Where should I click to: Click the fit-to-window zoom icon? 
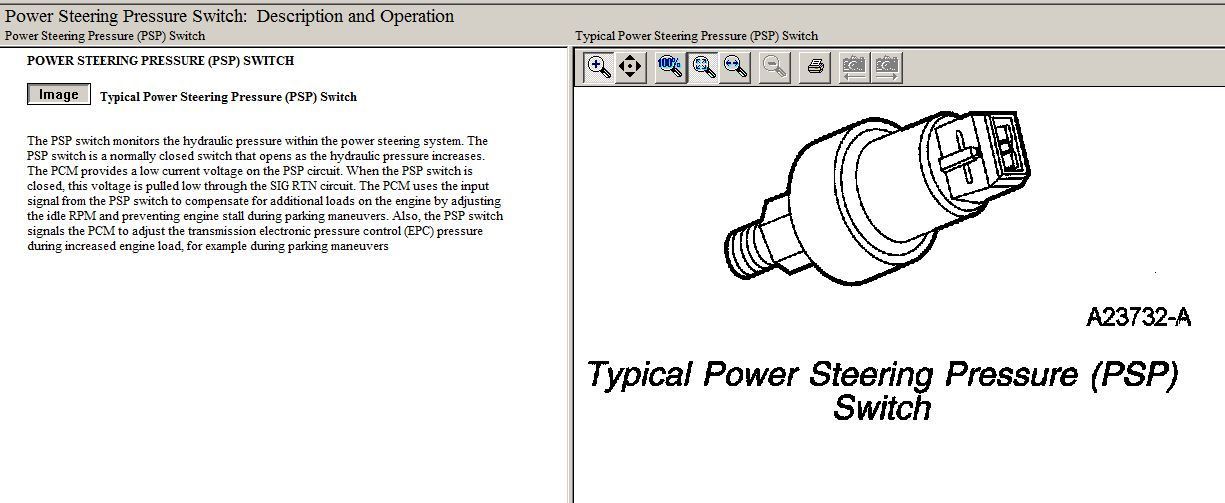coord(704,67)
